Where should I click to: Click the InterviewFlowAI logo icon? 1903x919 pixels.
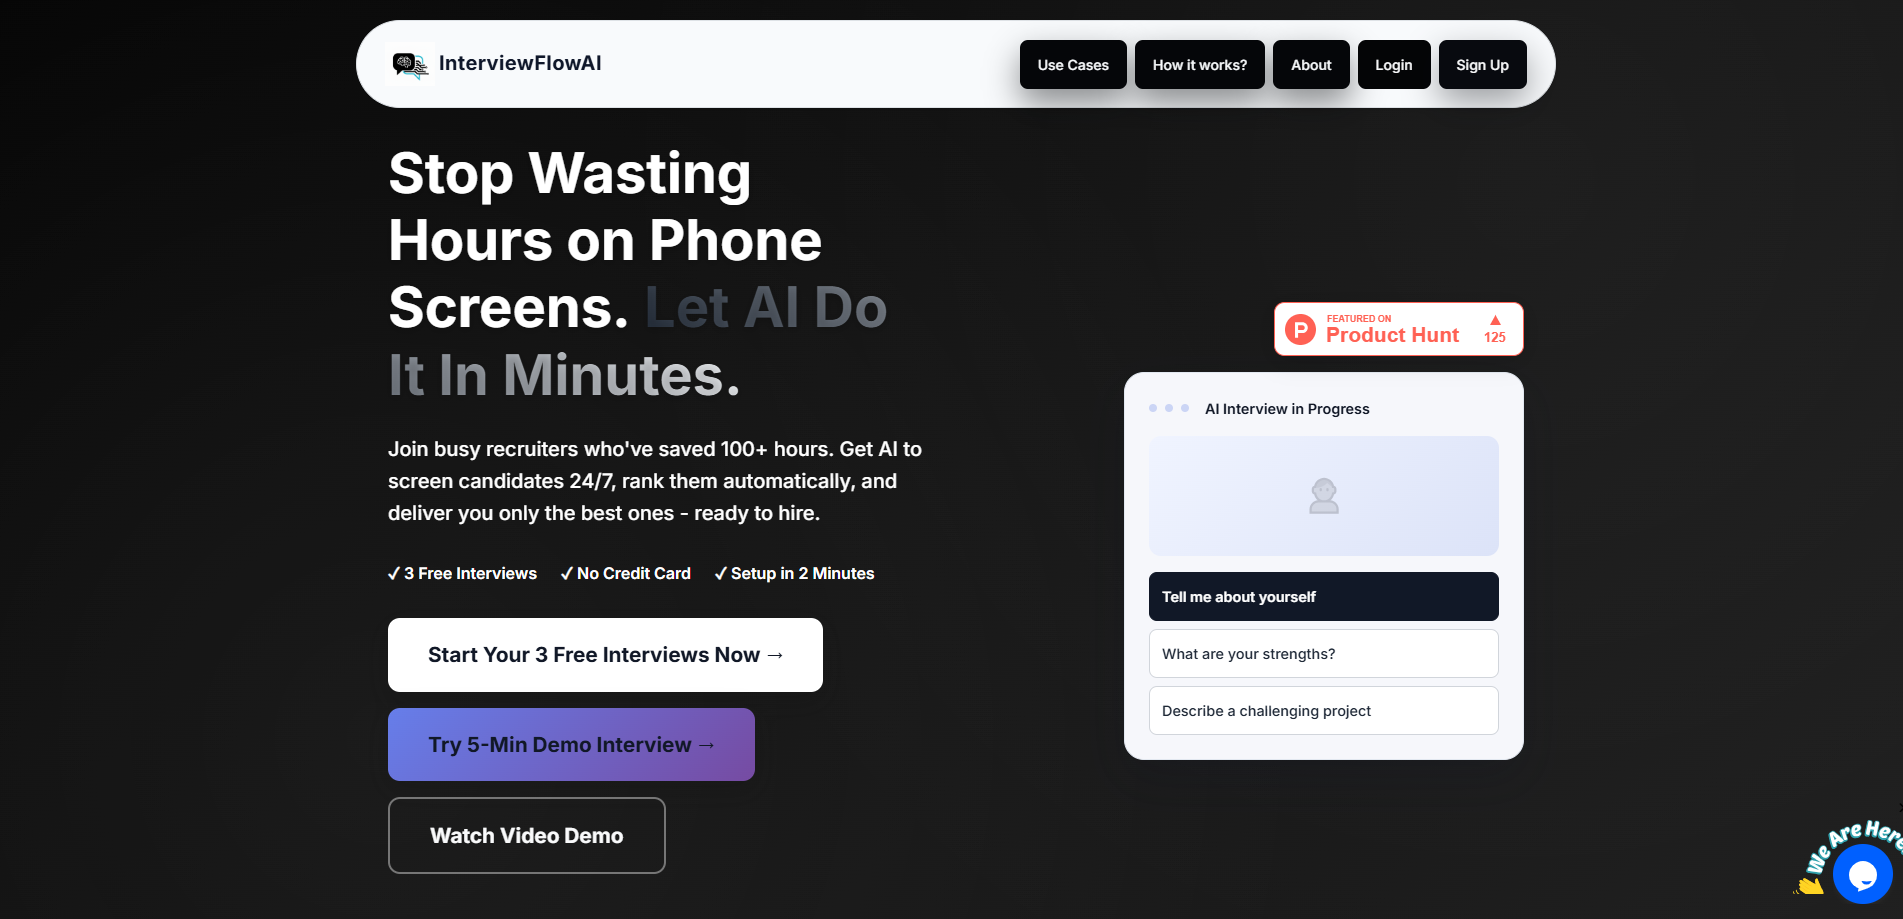[x=409, y=63]
